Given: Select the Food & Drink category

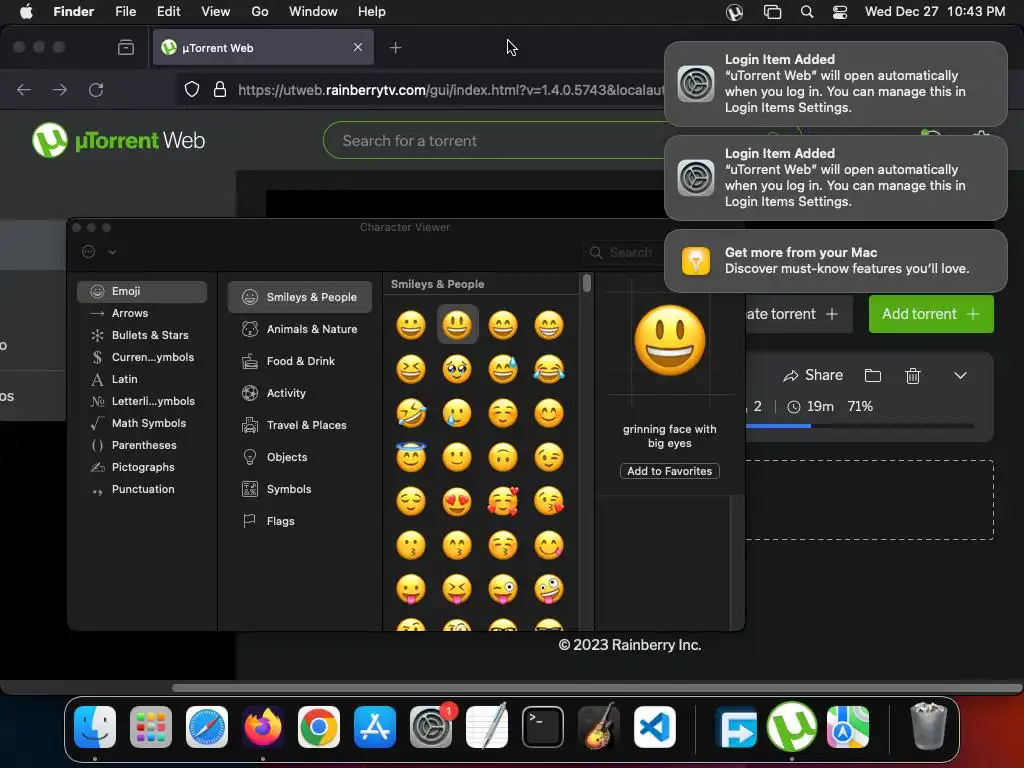Looking at the screenshot, I should click(x=300, y=361).
